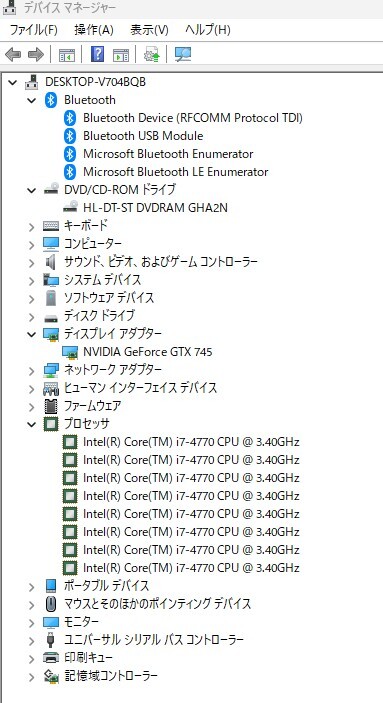Screen dimensions: 383x703
Task: Open the blue question mark Help icon
Action: [x=97, y=54]
